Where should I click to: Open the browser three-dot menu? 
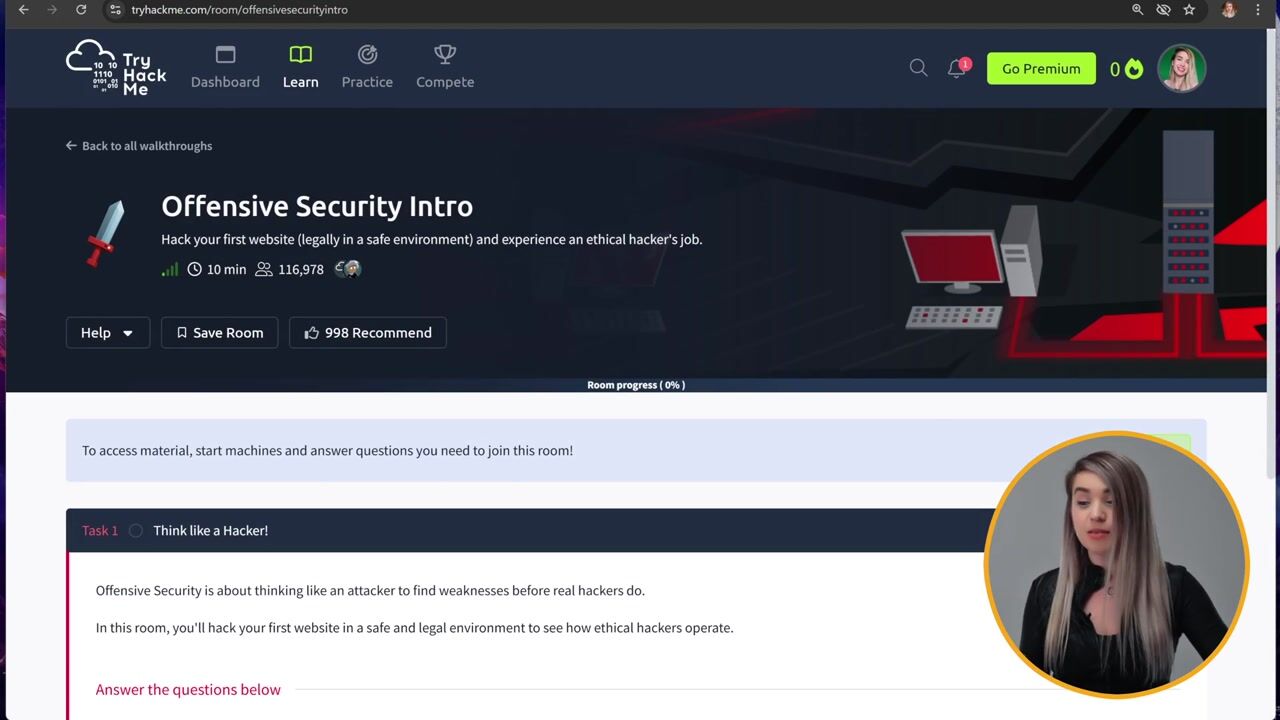1258,10
